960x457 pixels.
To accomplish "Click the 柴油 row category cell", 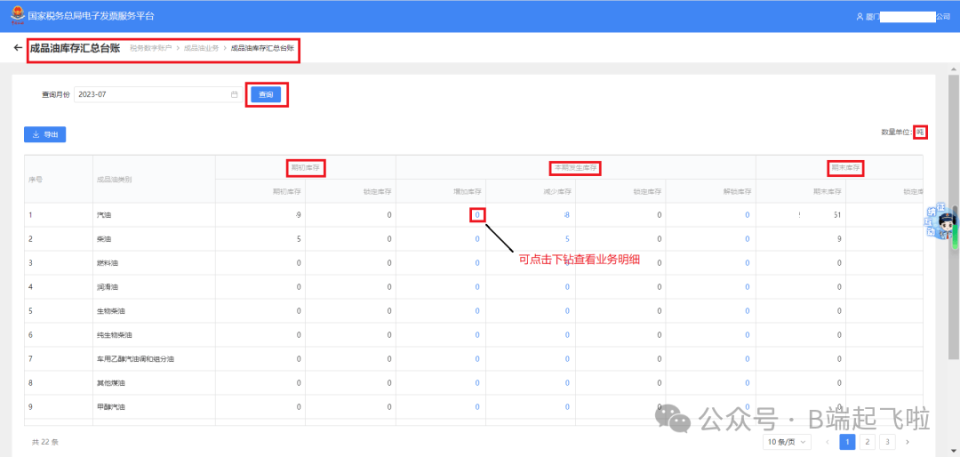I will coord(154,239).
